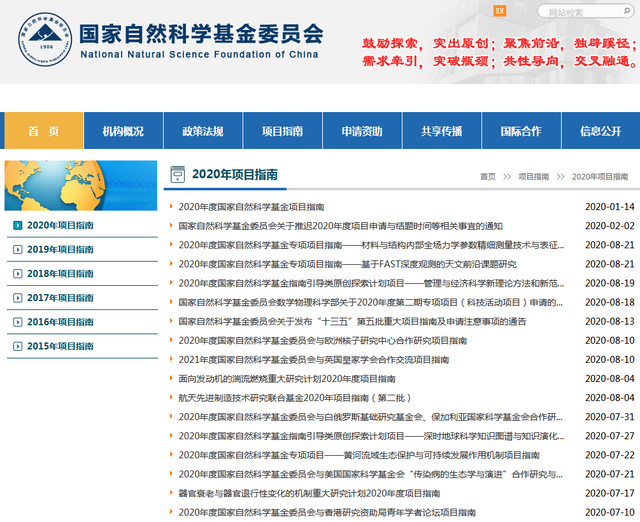The height and width of the screenshot is (522, 640).
Task: Click the globe banner image in sidebar
Action: click(81, 185)
